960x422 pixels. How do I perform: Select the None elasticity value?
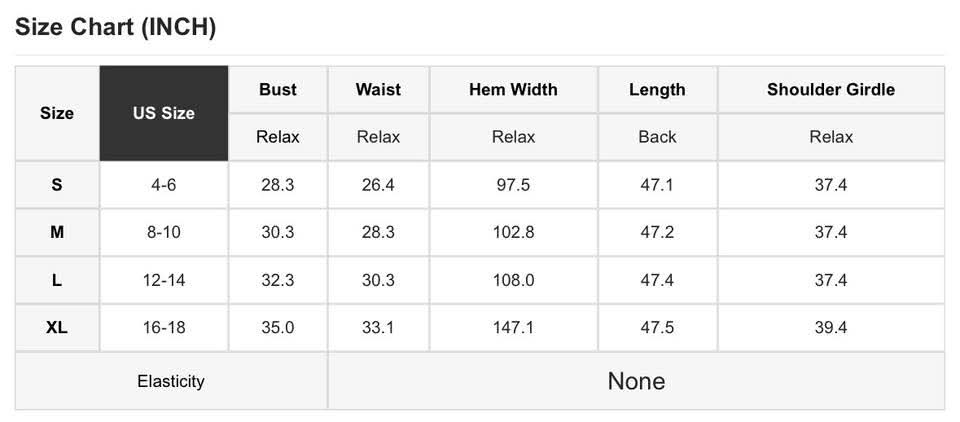[x=636, y=381]
